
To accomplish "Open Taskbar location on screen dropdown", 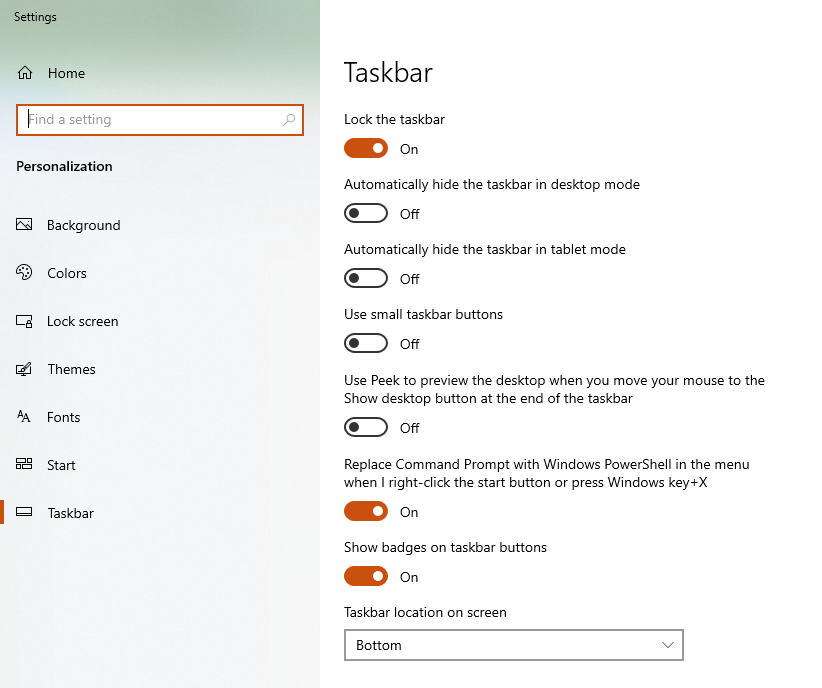I will (x=514, y=645).
